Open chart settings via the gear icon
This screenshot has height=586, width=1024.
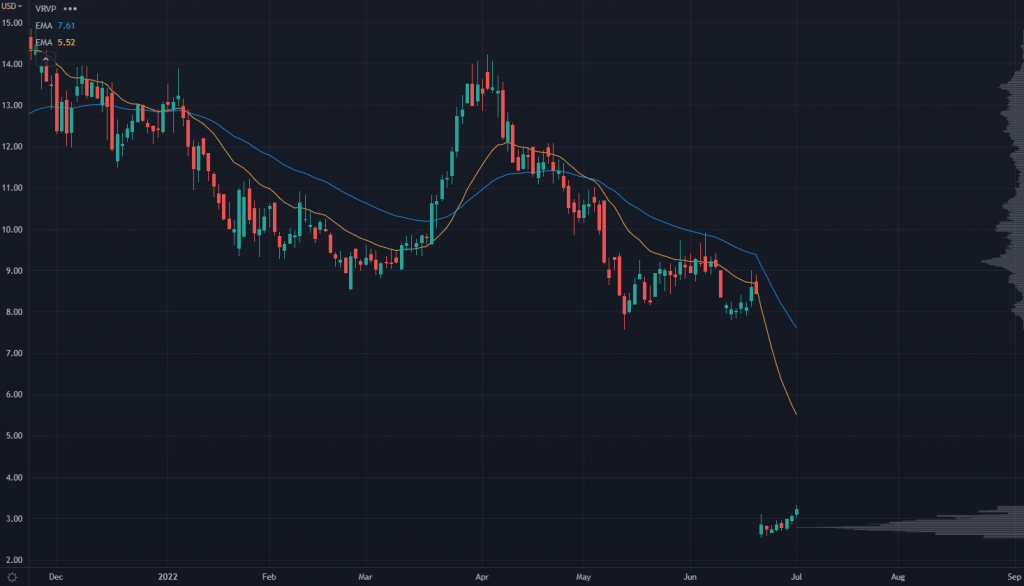click(12, 577)
